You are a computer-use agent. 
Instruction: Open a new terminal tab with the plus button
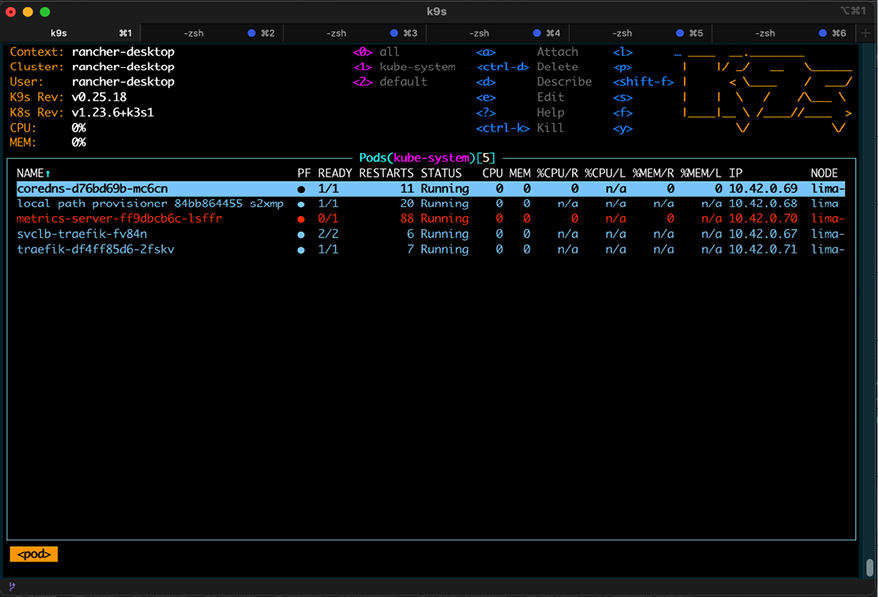point(865,33)
